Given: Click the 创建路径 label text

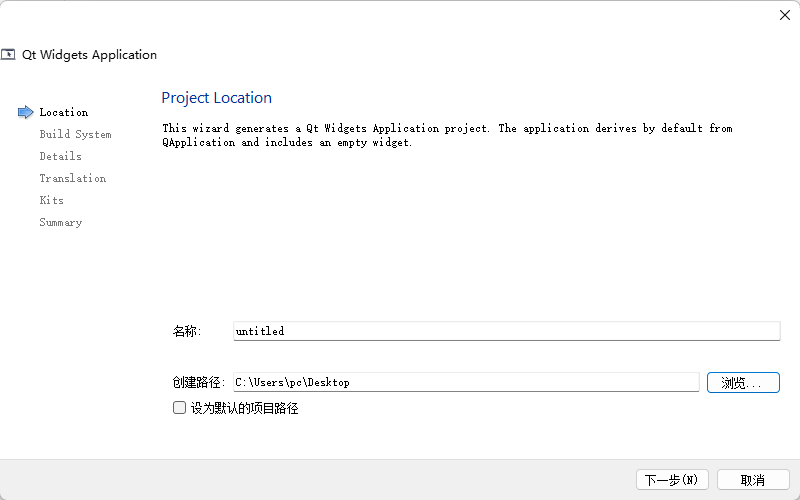Looking at the screenshot, I should (x=199, y=382).
